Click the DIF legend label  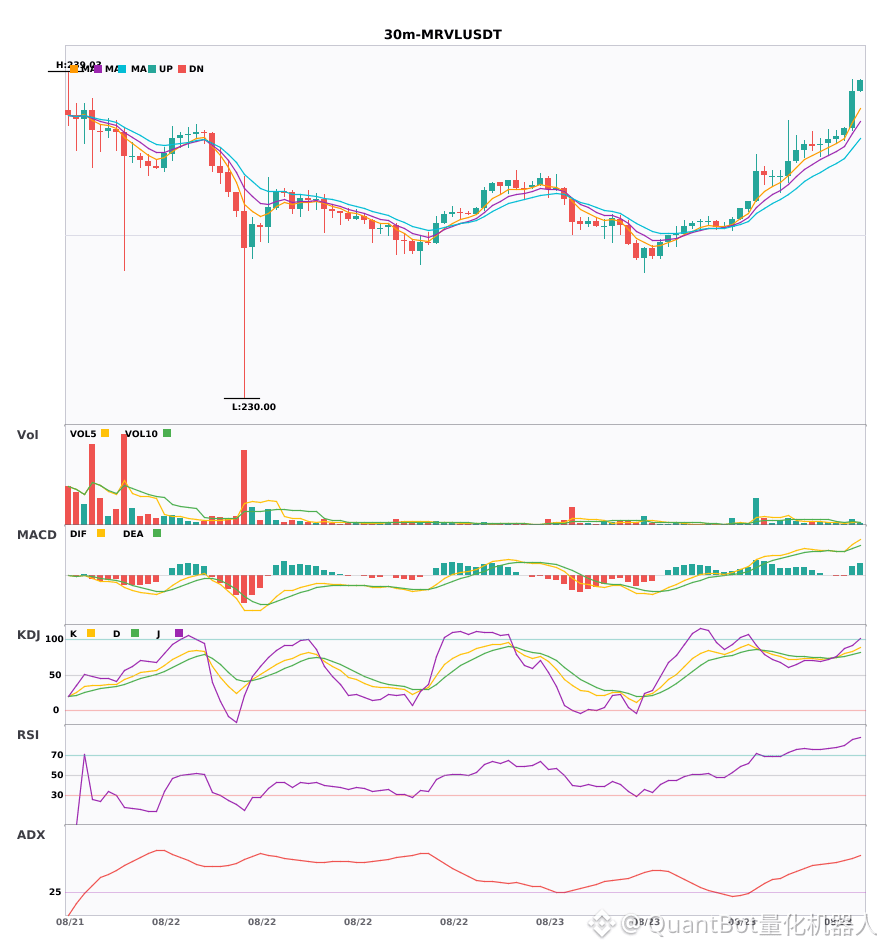pyautogui.click(x=78, y=534)
